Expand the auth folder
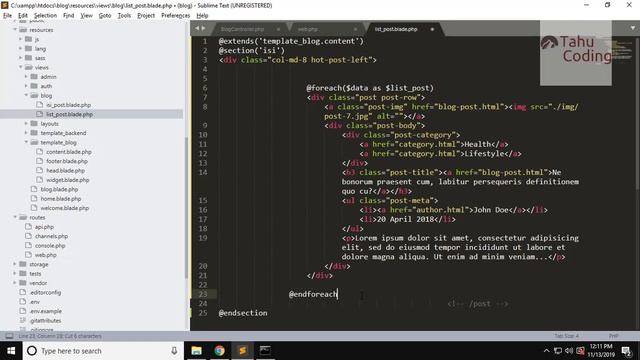The height and width of the screenshot is (360, 640). pos(26,86)
